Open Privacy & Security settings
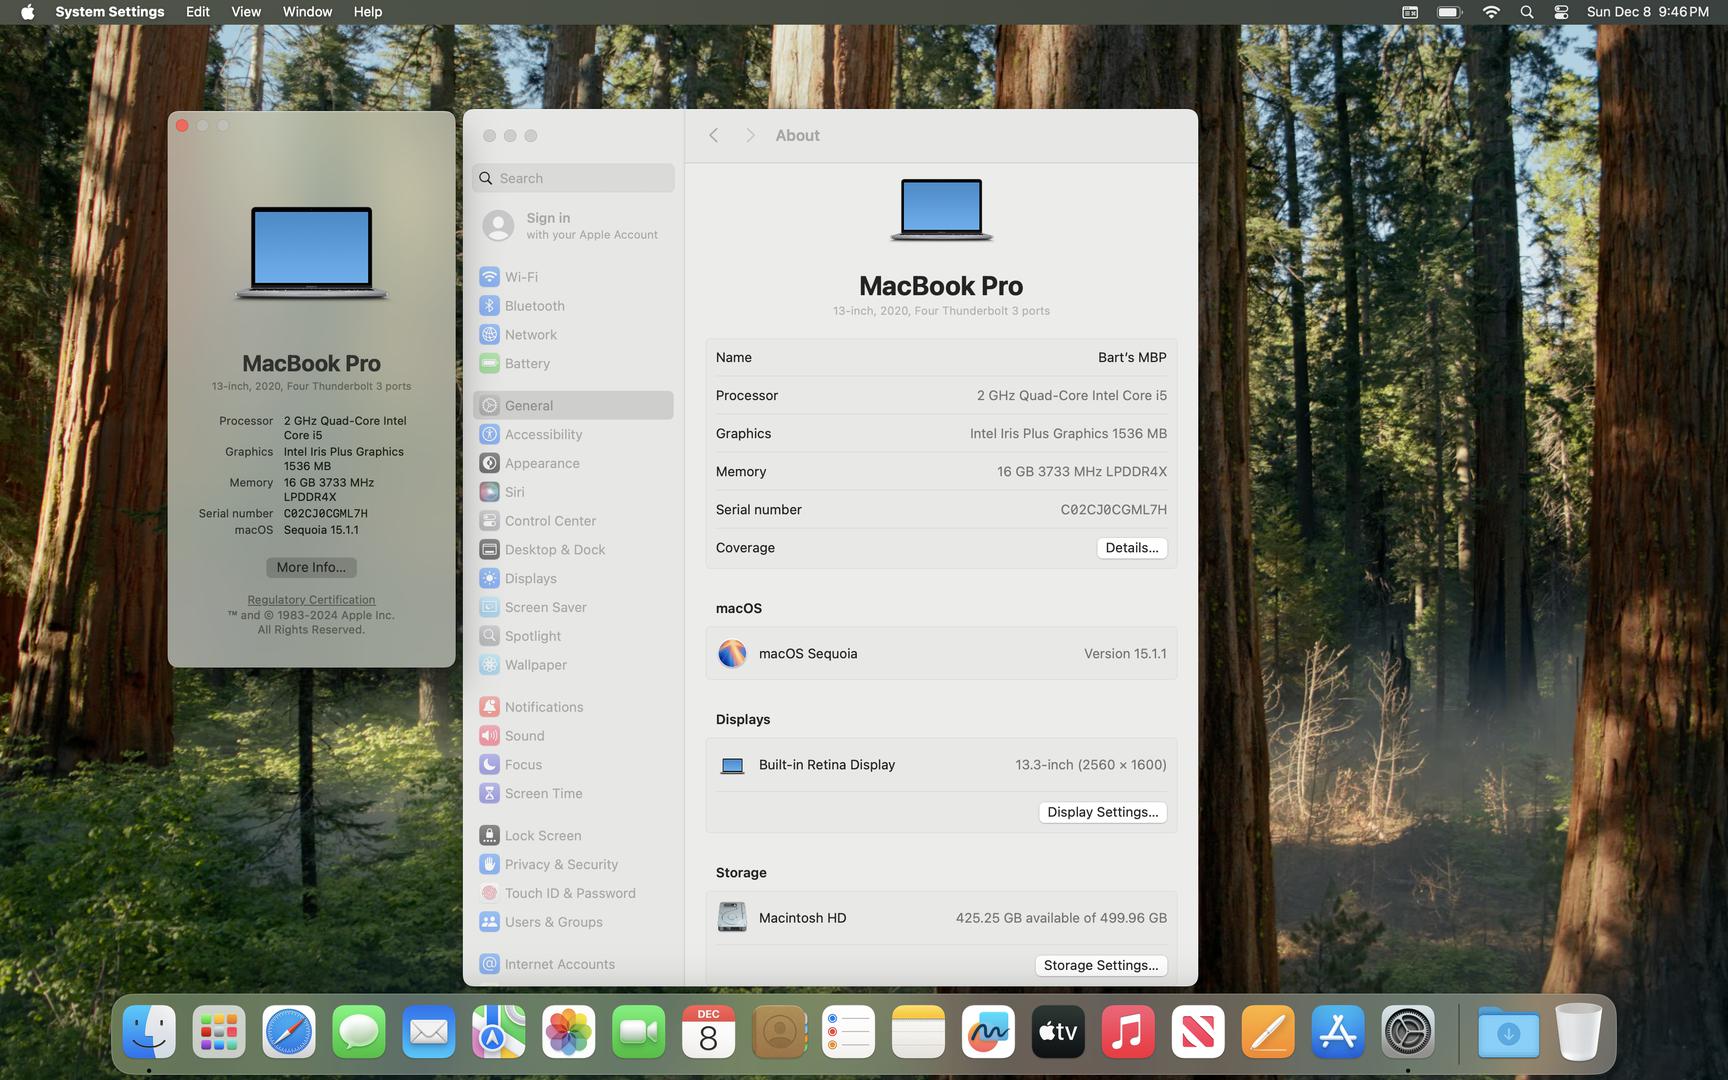The width and height of the screenshot is (1728, 1080). 573,865
